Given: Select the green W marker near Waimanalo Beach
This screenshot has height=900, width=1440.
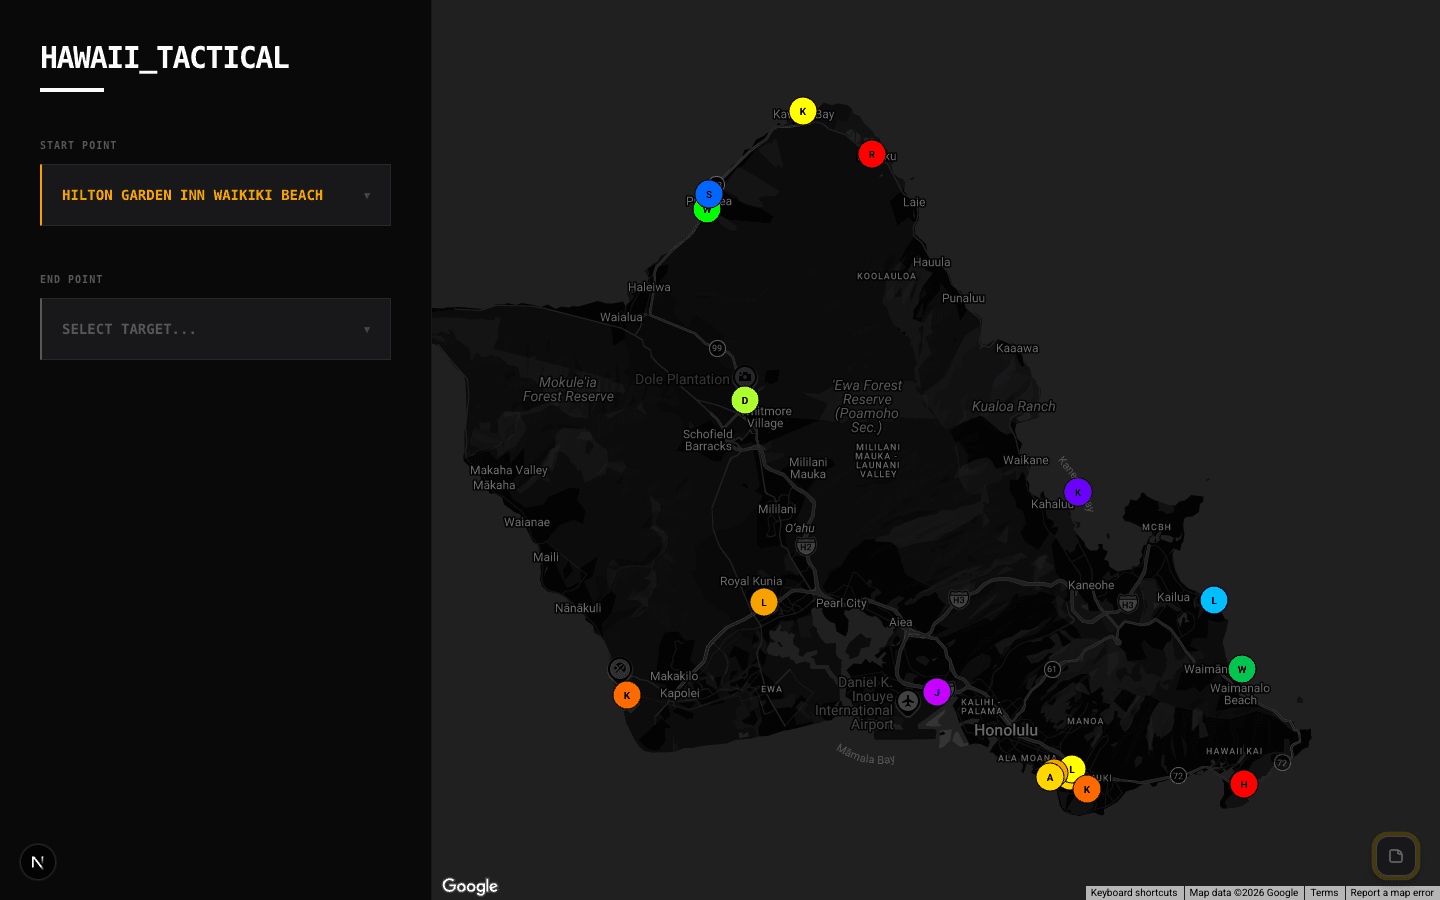Looking at the screenshot, I should 1241,668.
